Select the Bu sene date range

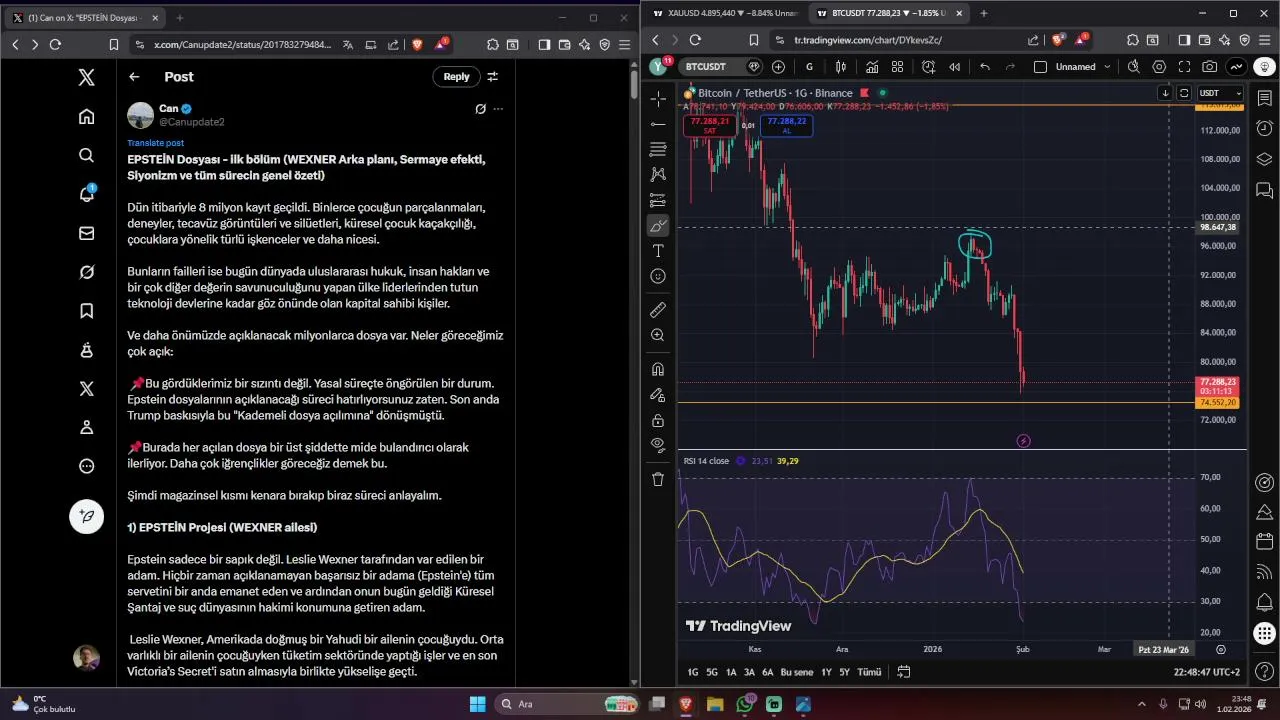[797, 672]
